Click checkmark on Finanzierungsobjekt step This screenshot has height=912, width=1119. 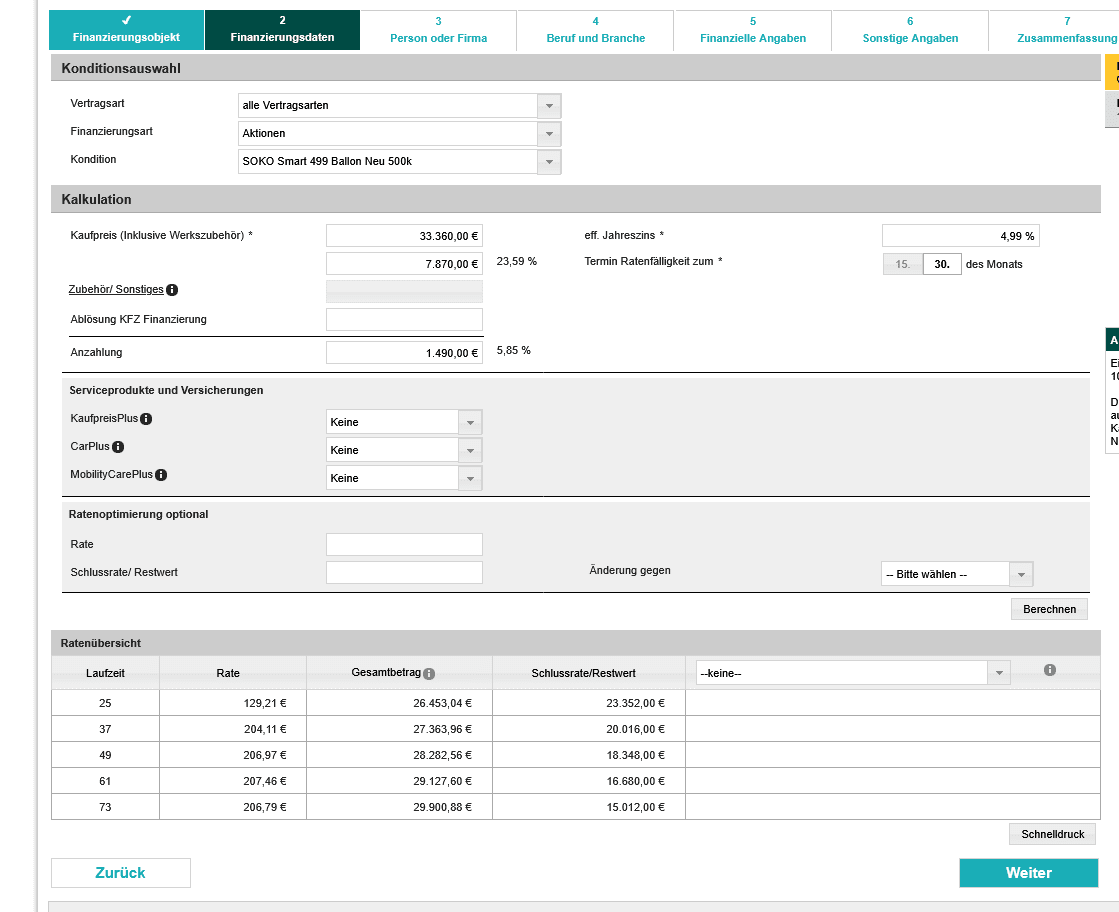coord(126,21)
